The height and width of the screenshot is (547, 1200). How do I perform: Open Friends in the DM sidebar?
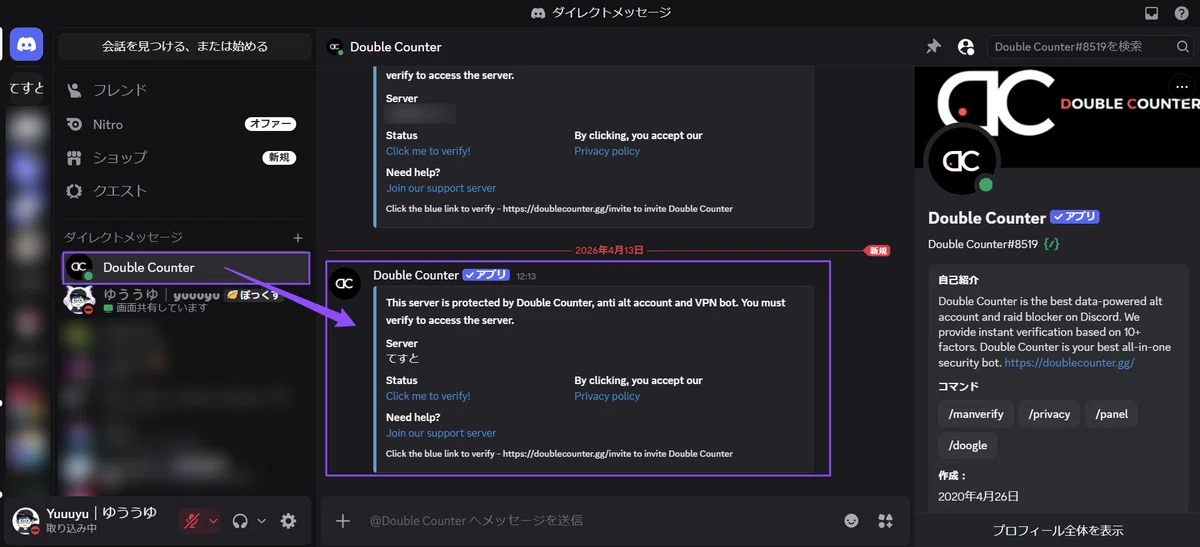click(x=185, y=90)
